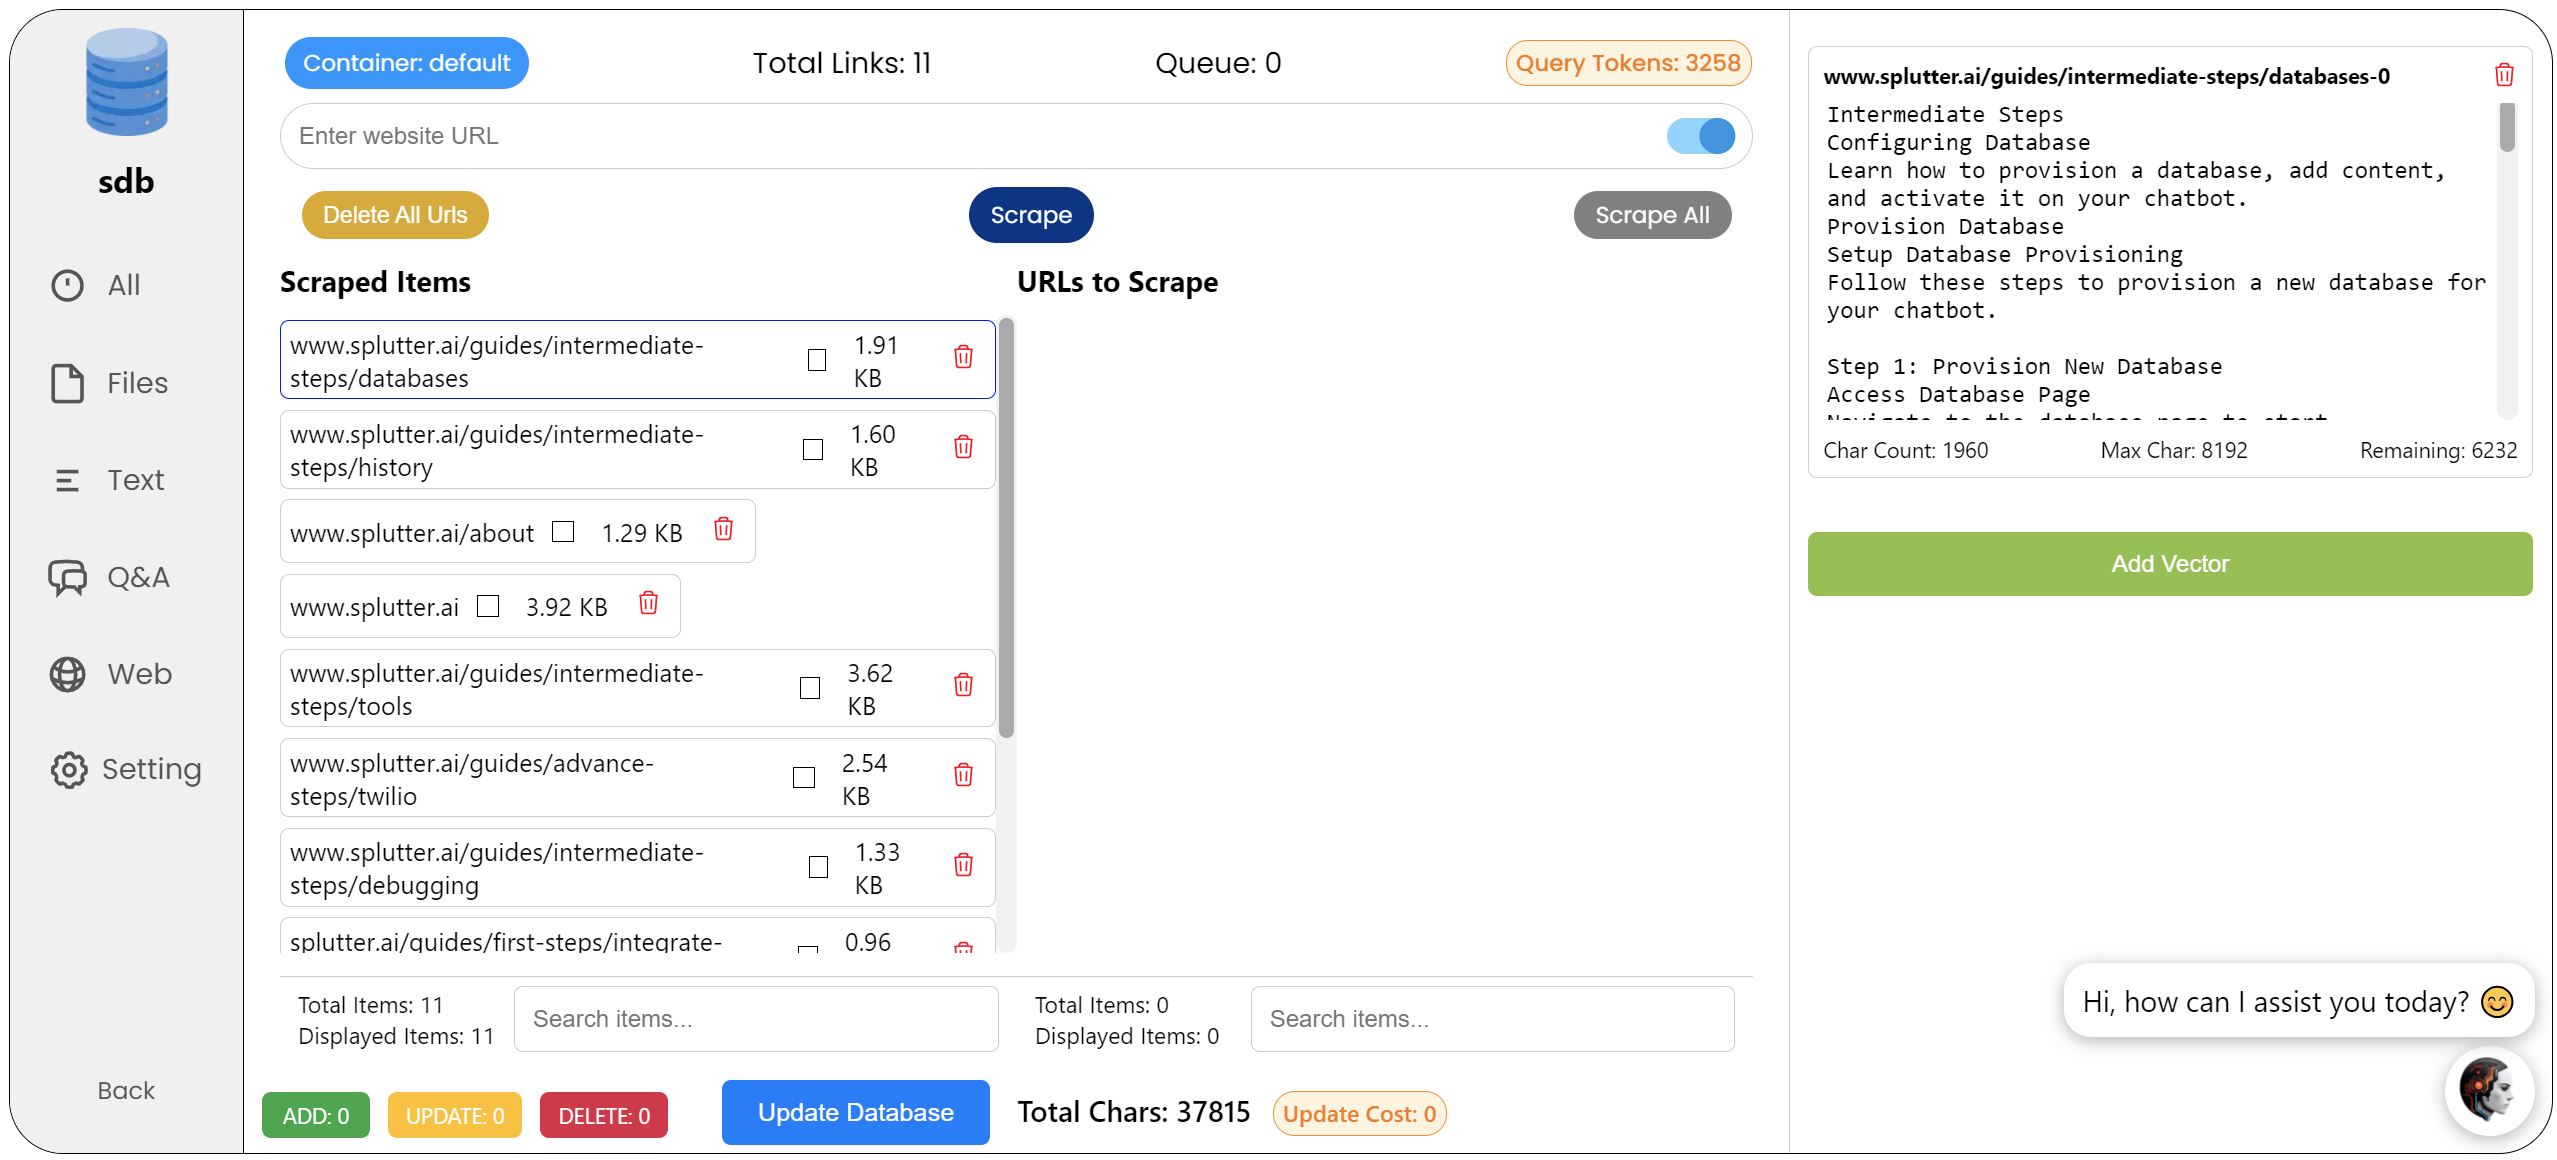Viewport: 2557px width, 1160px height.
Task: Check the intermediate-steps/tools item checkbox
Action: tap(810, 688)
